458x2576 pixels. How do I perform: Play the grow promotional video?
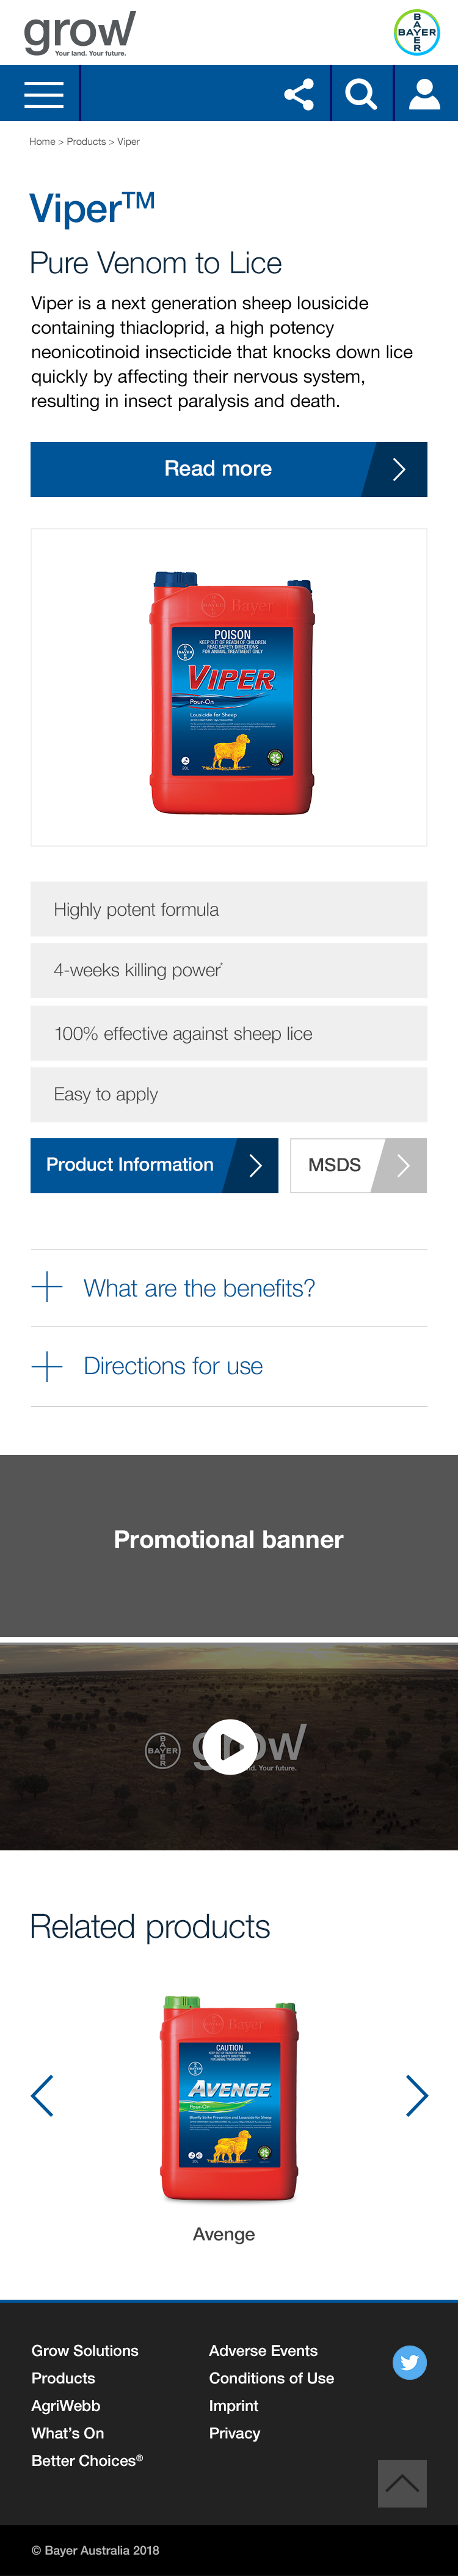click(229, 1747)
